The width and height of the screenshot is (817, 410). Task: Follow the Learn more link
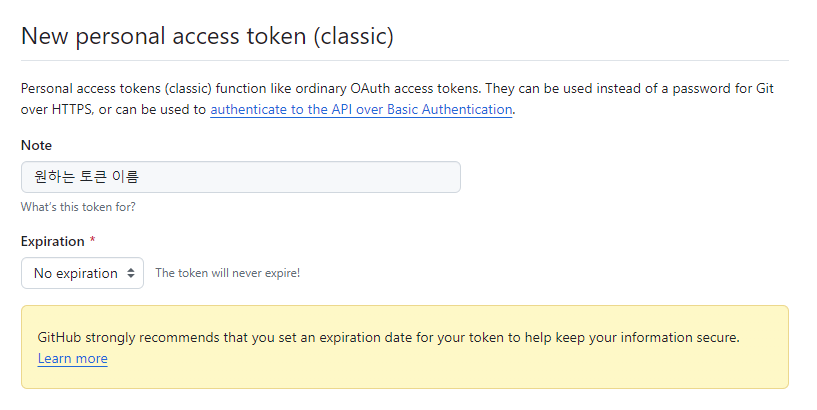(x=73, y=358)
